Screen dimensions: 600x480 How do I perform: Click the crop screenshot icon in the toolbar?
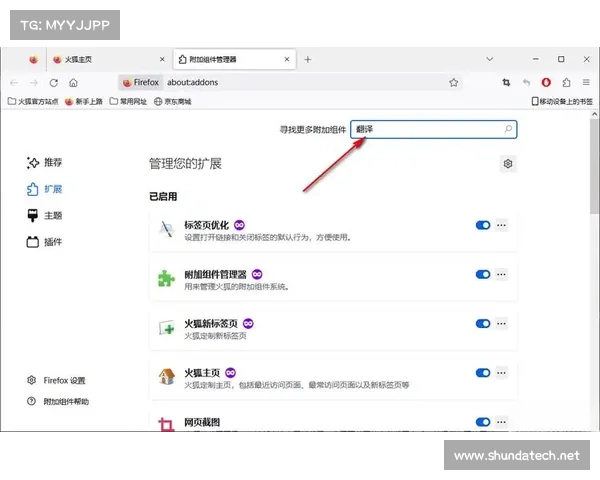coord(507,82)
